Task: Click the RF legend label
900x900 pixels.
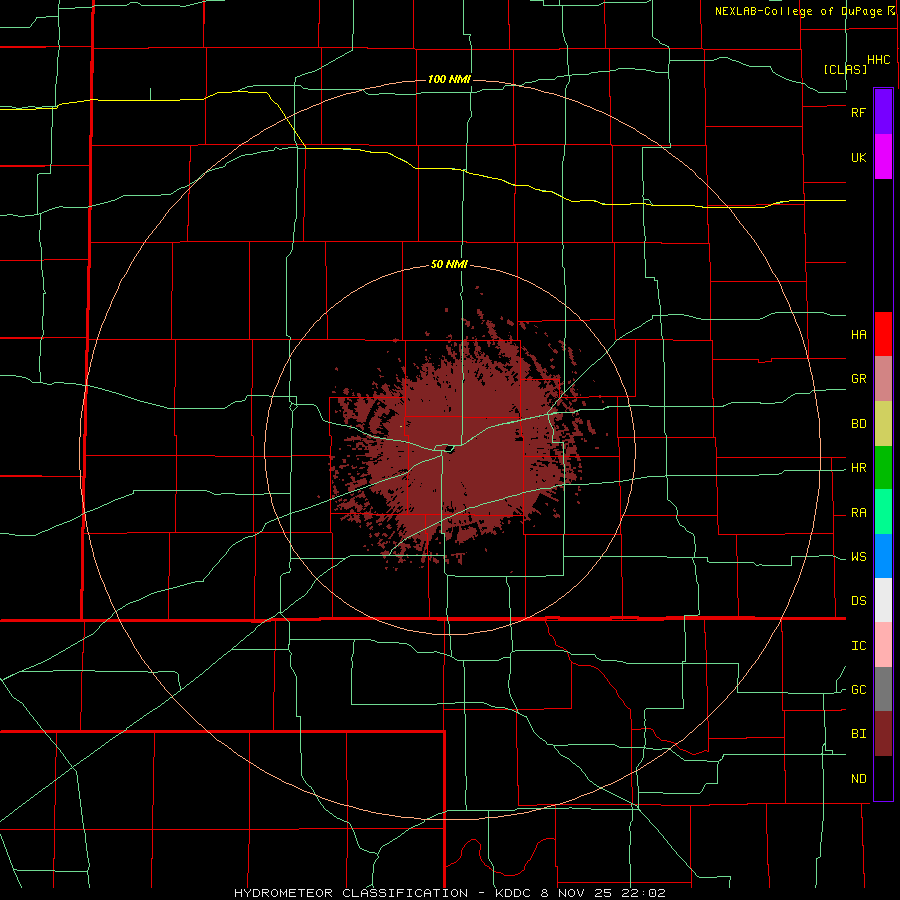Action: point(858,112)
